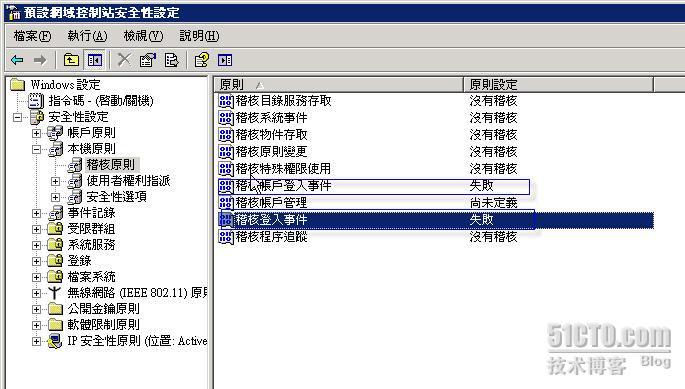Sort by the 原則設定 column header
The height and width of the screenshot is (389, 685).
coord(559,84)
